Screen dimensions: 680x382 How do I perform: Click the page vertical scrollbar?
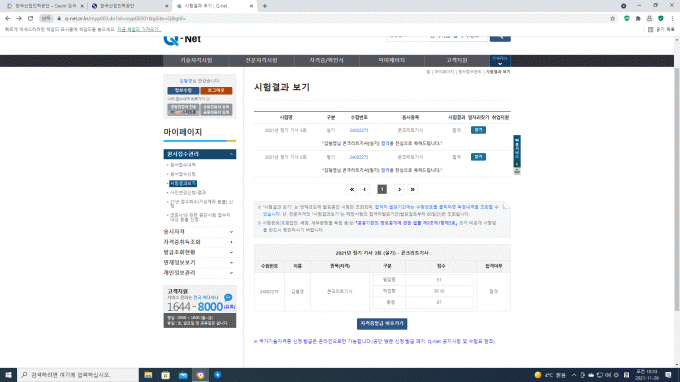[677, 189]
